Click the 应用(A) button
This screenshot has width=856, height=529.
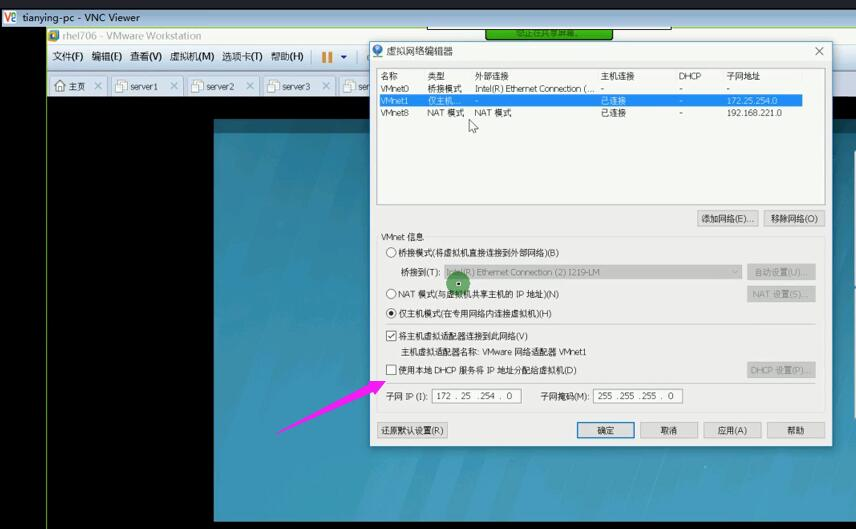(732, 430)
